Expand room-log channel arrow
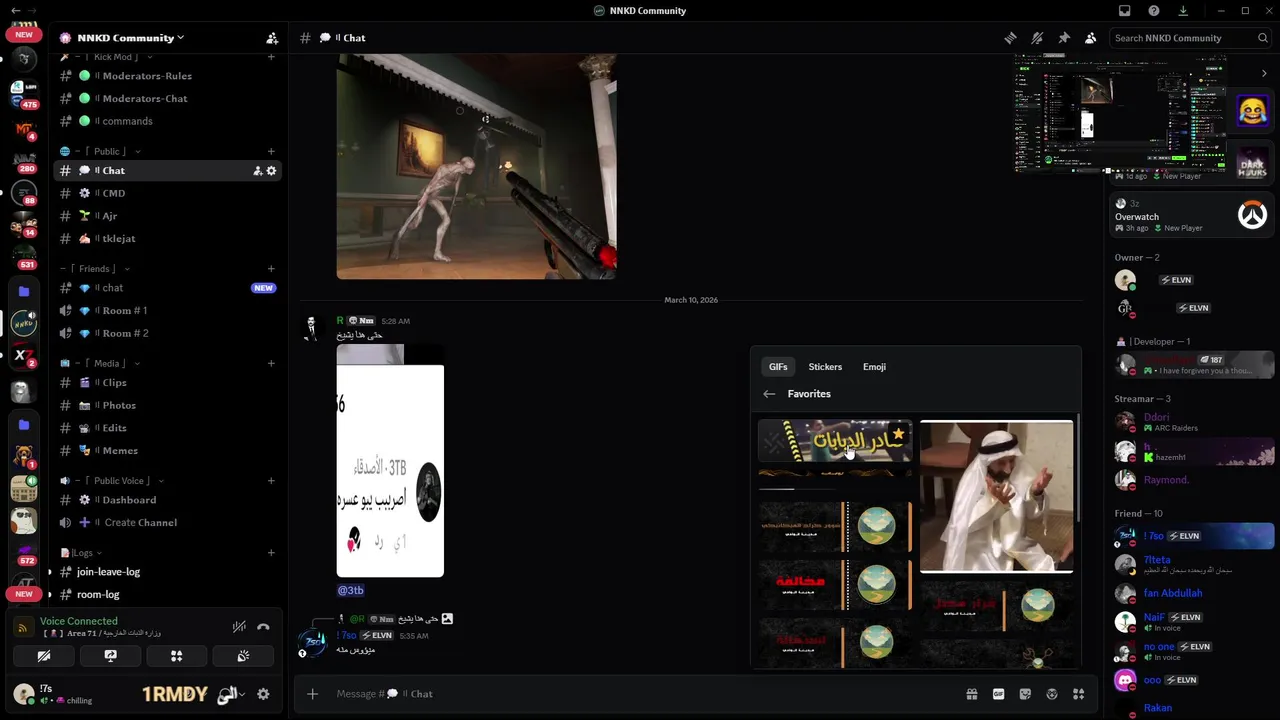This screenshot has width=1280, height=720. [50, 594]
